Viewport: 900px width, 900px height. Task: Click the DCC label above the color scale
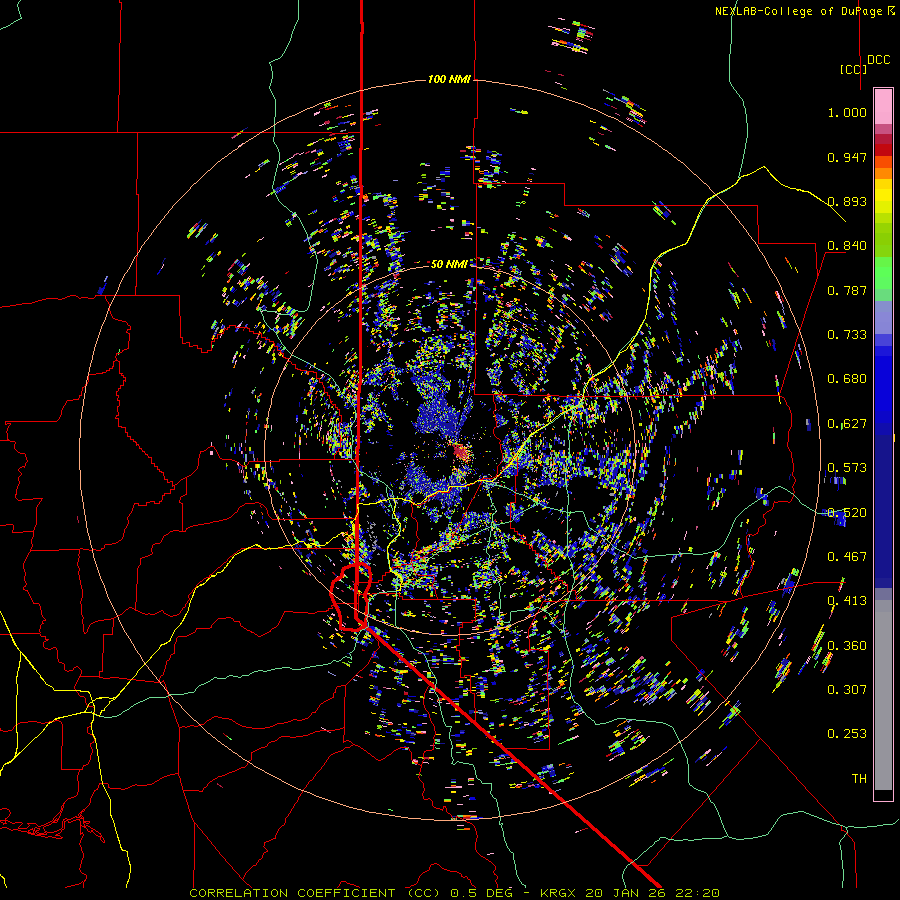pyautogui.click(x=879, y=60)
